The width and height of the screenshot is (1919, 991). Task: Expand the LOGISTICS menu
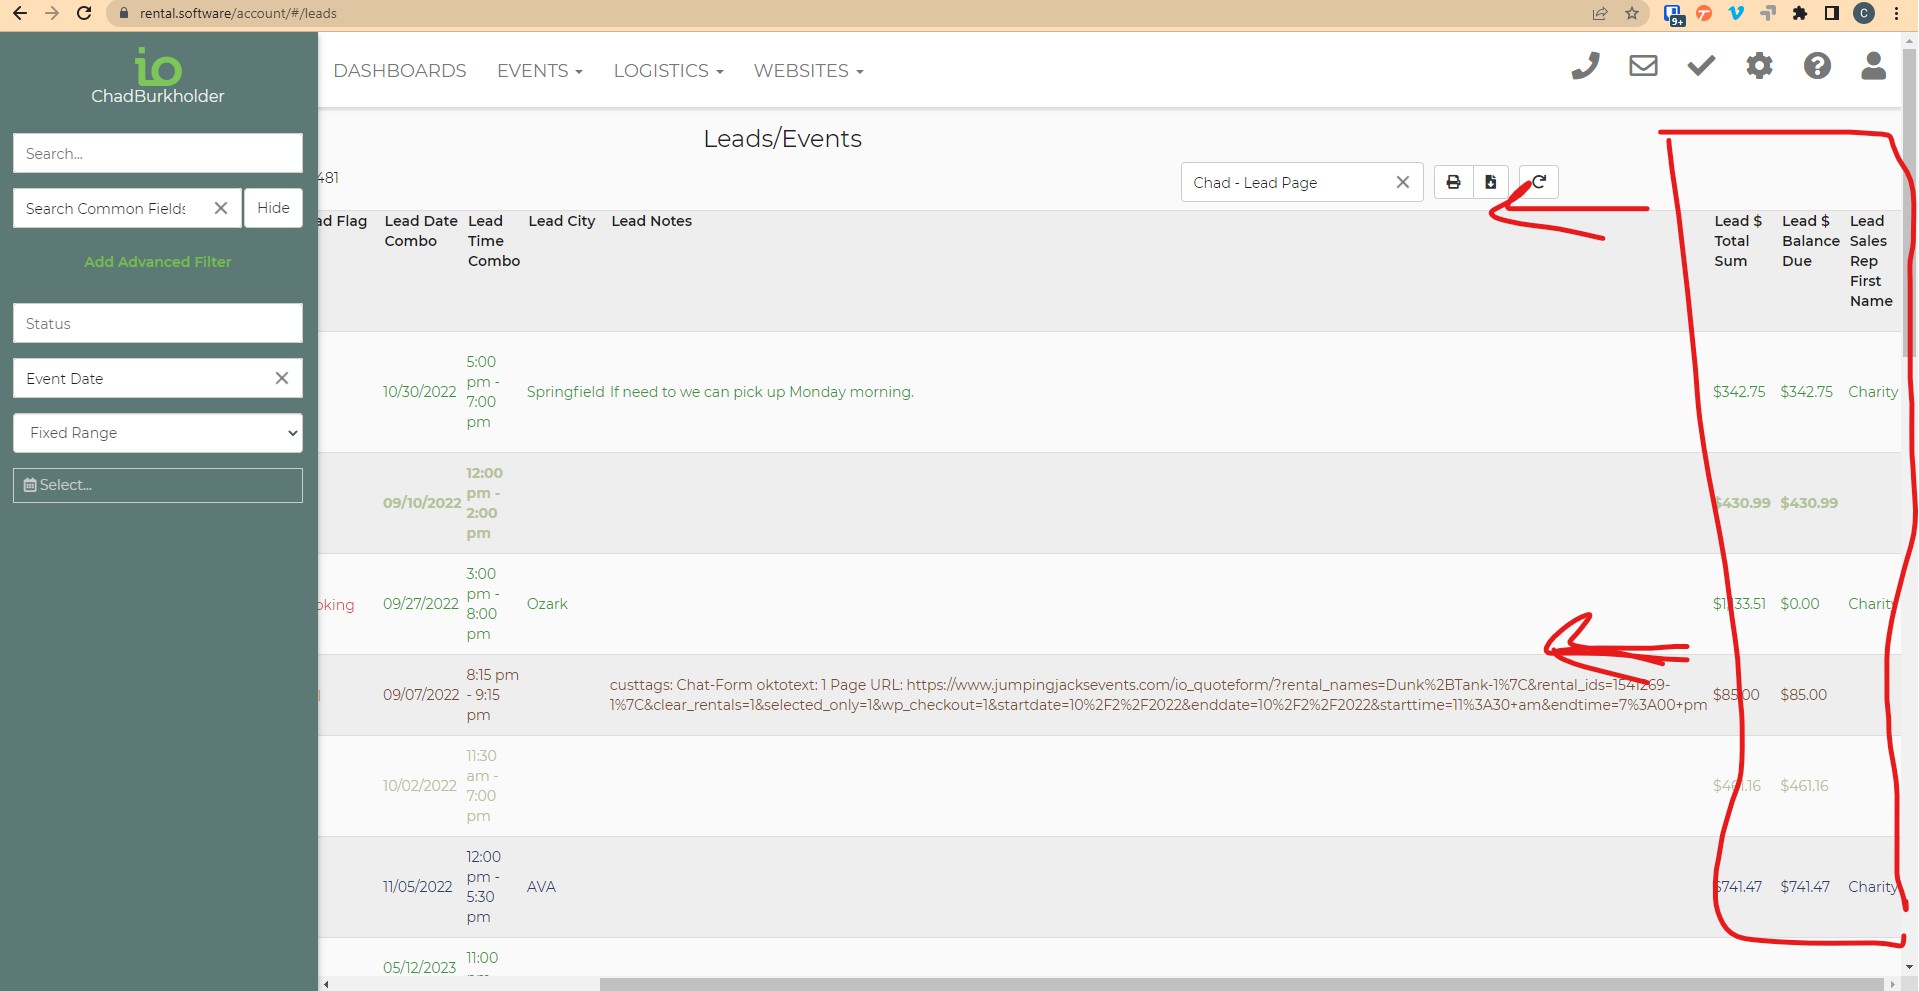668,71
